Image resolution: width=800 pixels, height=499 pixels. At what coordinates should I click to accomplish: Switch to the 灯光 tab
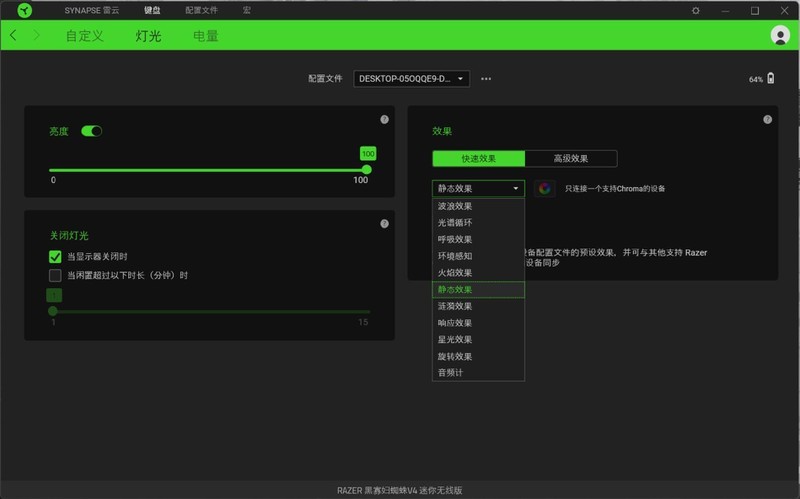click(148, 36)
